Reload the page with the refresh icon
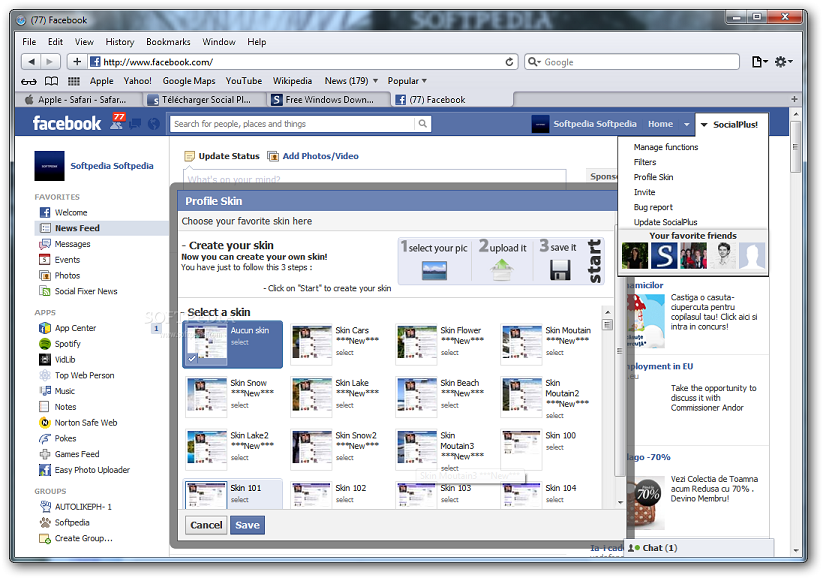Screen dimensions: 823x578 tap(510, 62)
